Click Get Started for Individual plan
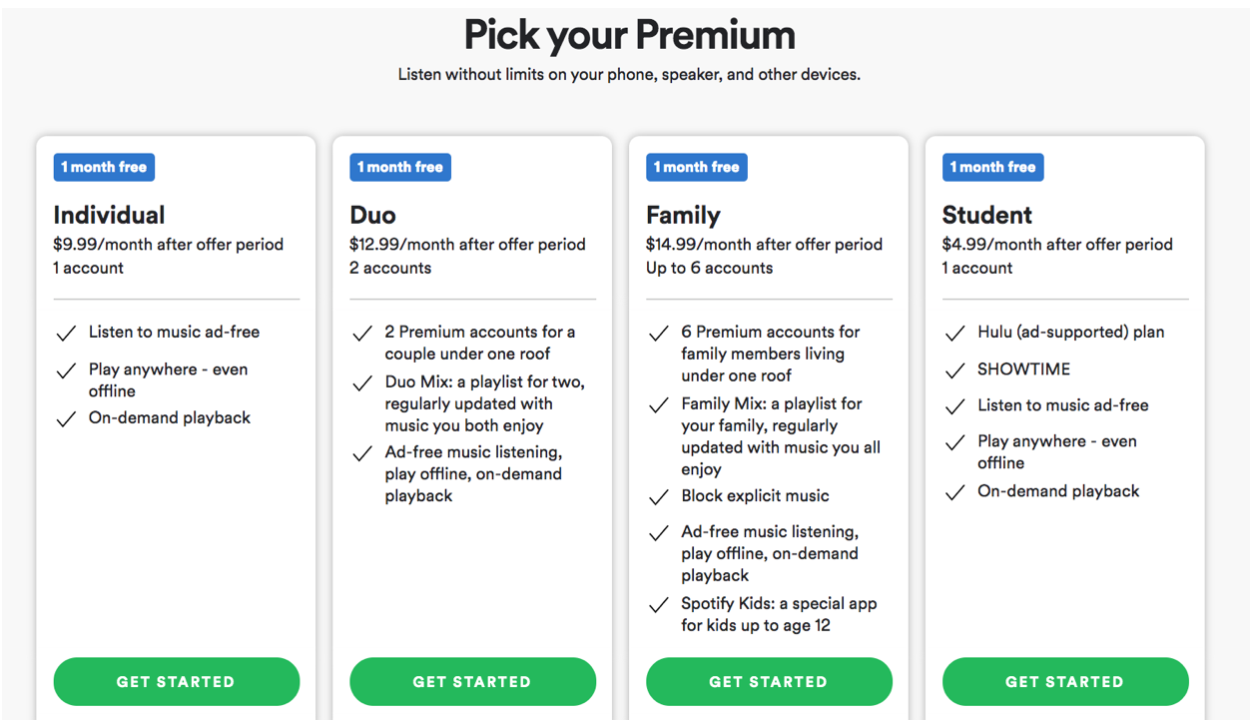 pyautogui.click(x=176, y=682)
